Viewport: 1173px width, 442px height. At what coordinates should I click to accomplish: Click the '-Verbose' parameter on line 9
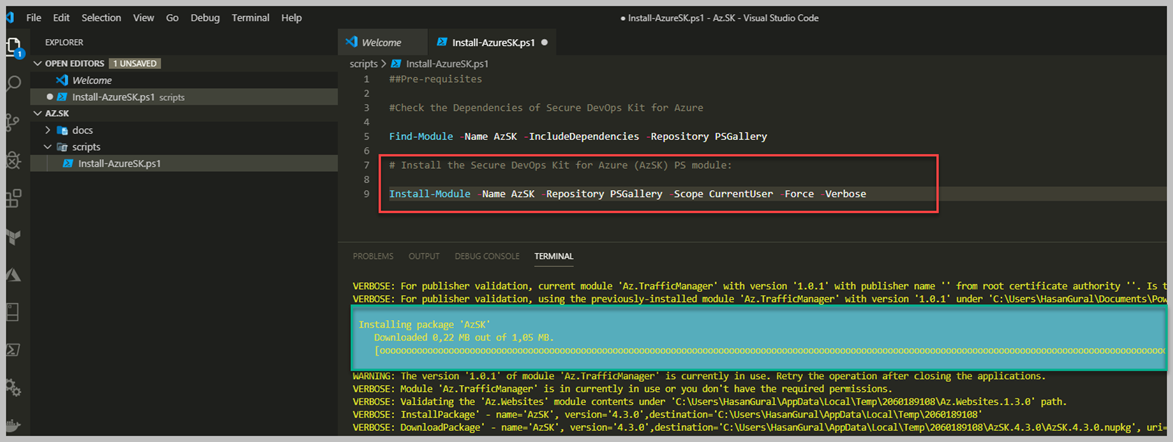point(842,194)
